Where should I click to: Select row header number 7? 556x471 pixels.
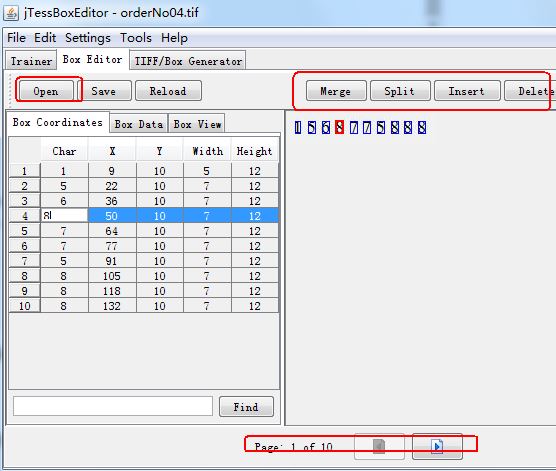click(24, 261)
